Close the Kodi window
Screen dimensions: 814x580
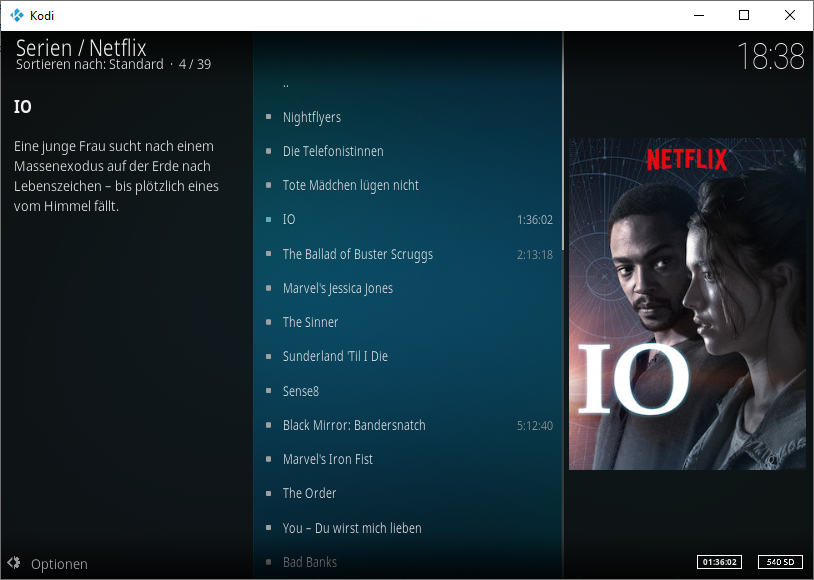point(790,15)
